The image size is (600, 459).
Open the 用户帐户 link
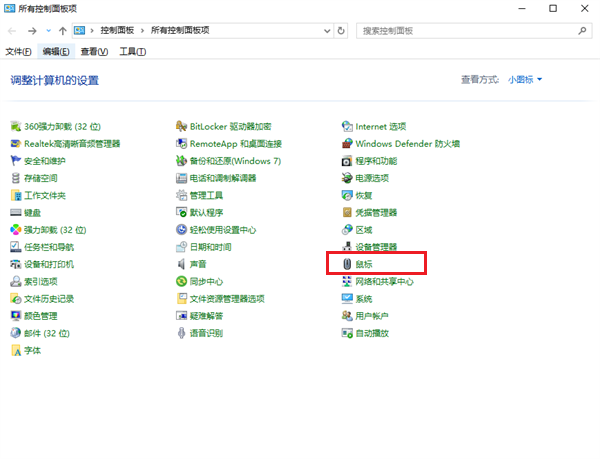[x=372, y=316]
